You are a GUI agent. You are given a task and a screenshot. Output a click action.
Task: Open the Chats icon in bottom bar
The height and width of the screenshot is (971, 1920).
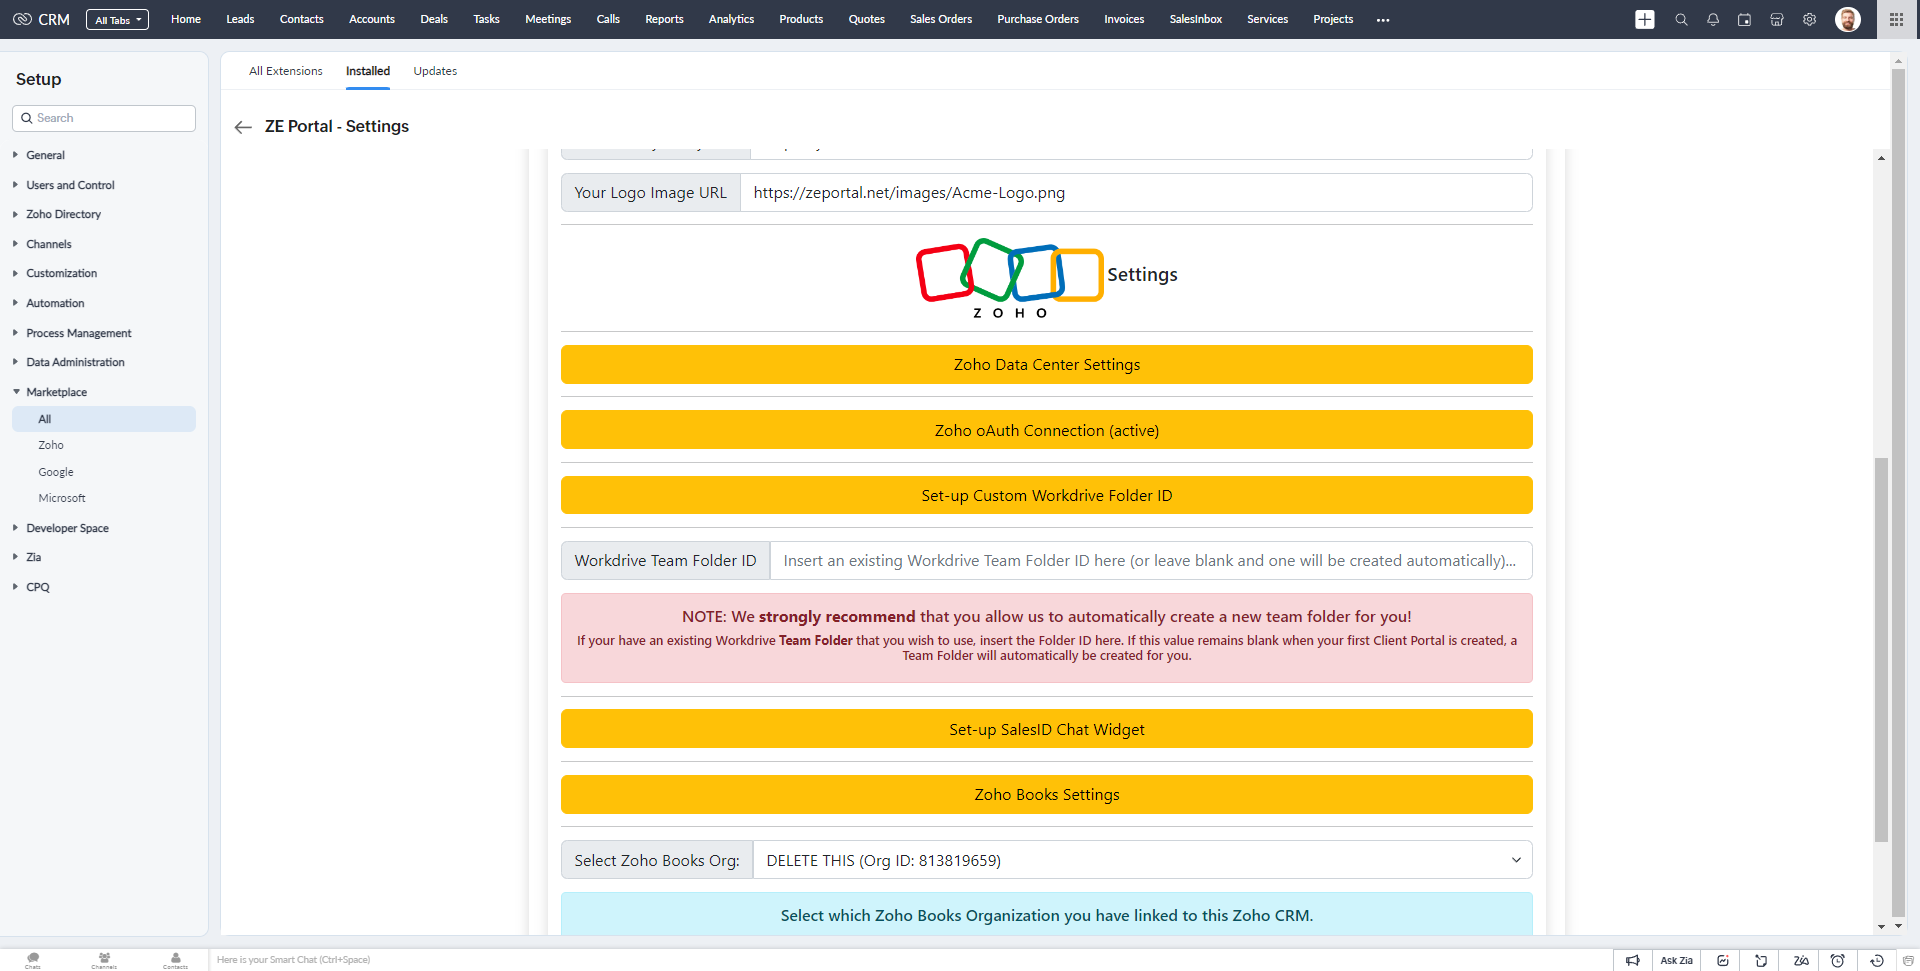[33, 960]
